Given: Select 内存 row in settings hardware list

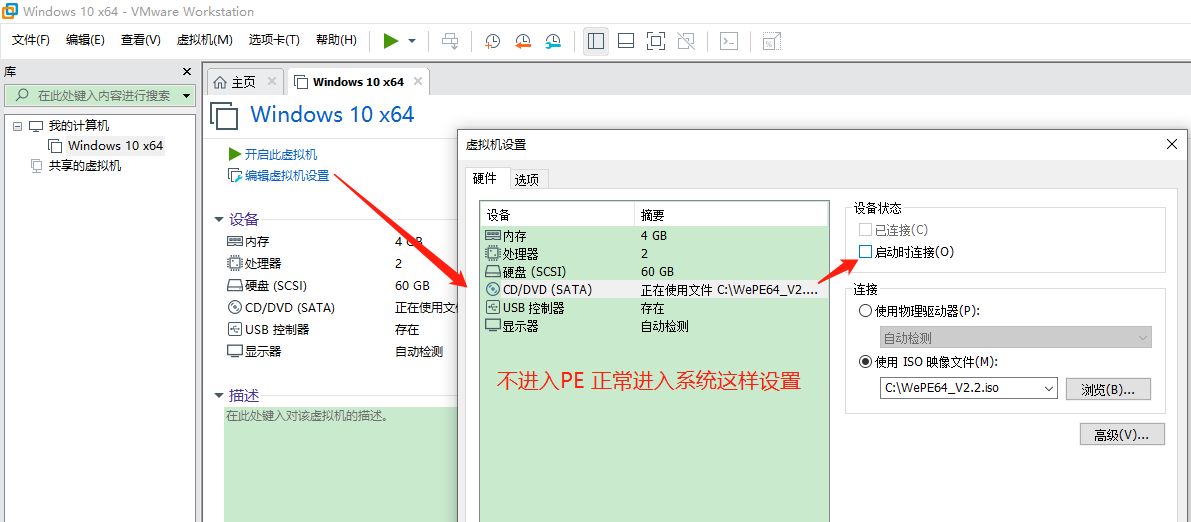Looking at the screenshot, I should (x=655, y=236).
